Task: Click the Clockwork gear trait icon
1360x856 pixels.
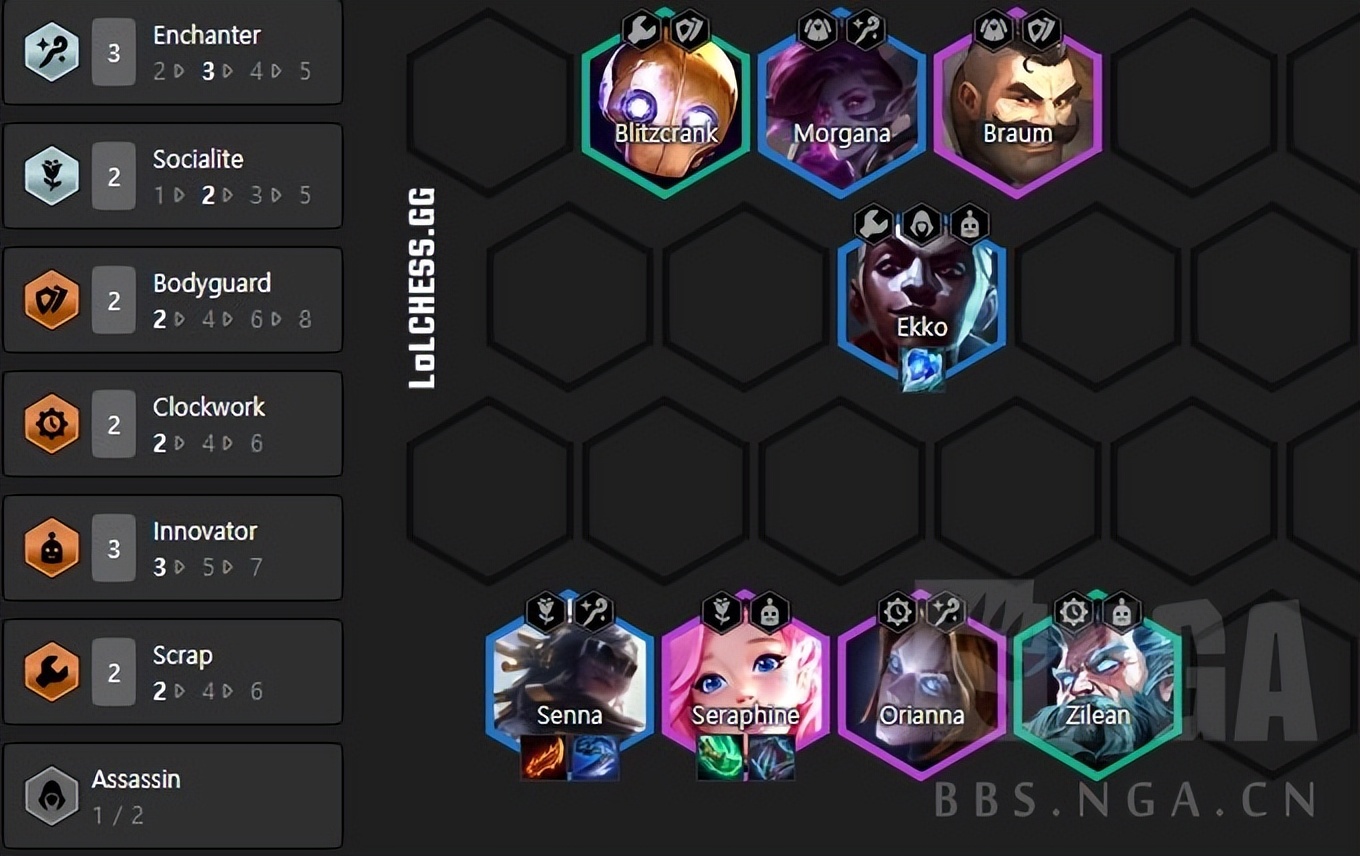Action: 51,425
